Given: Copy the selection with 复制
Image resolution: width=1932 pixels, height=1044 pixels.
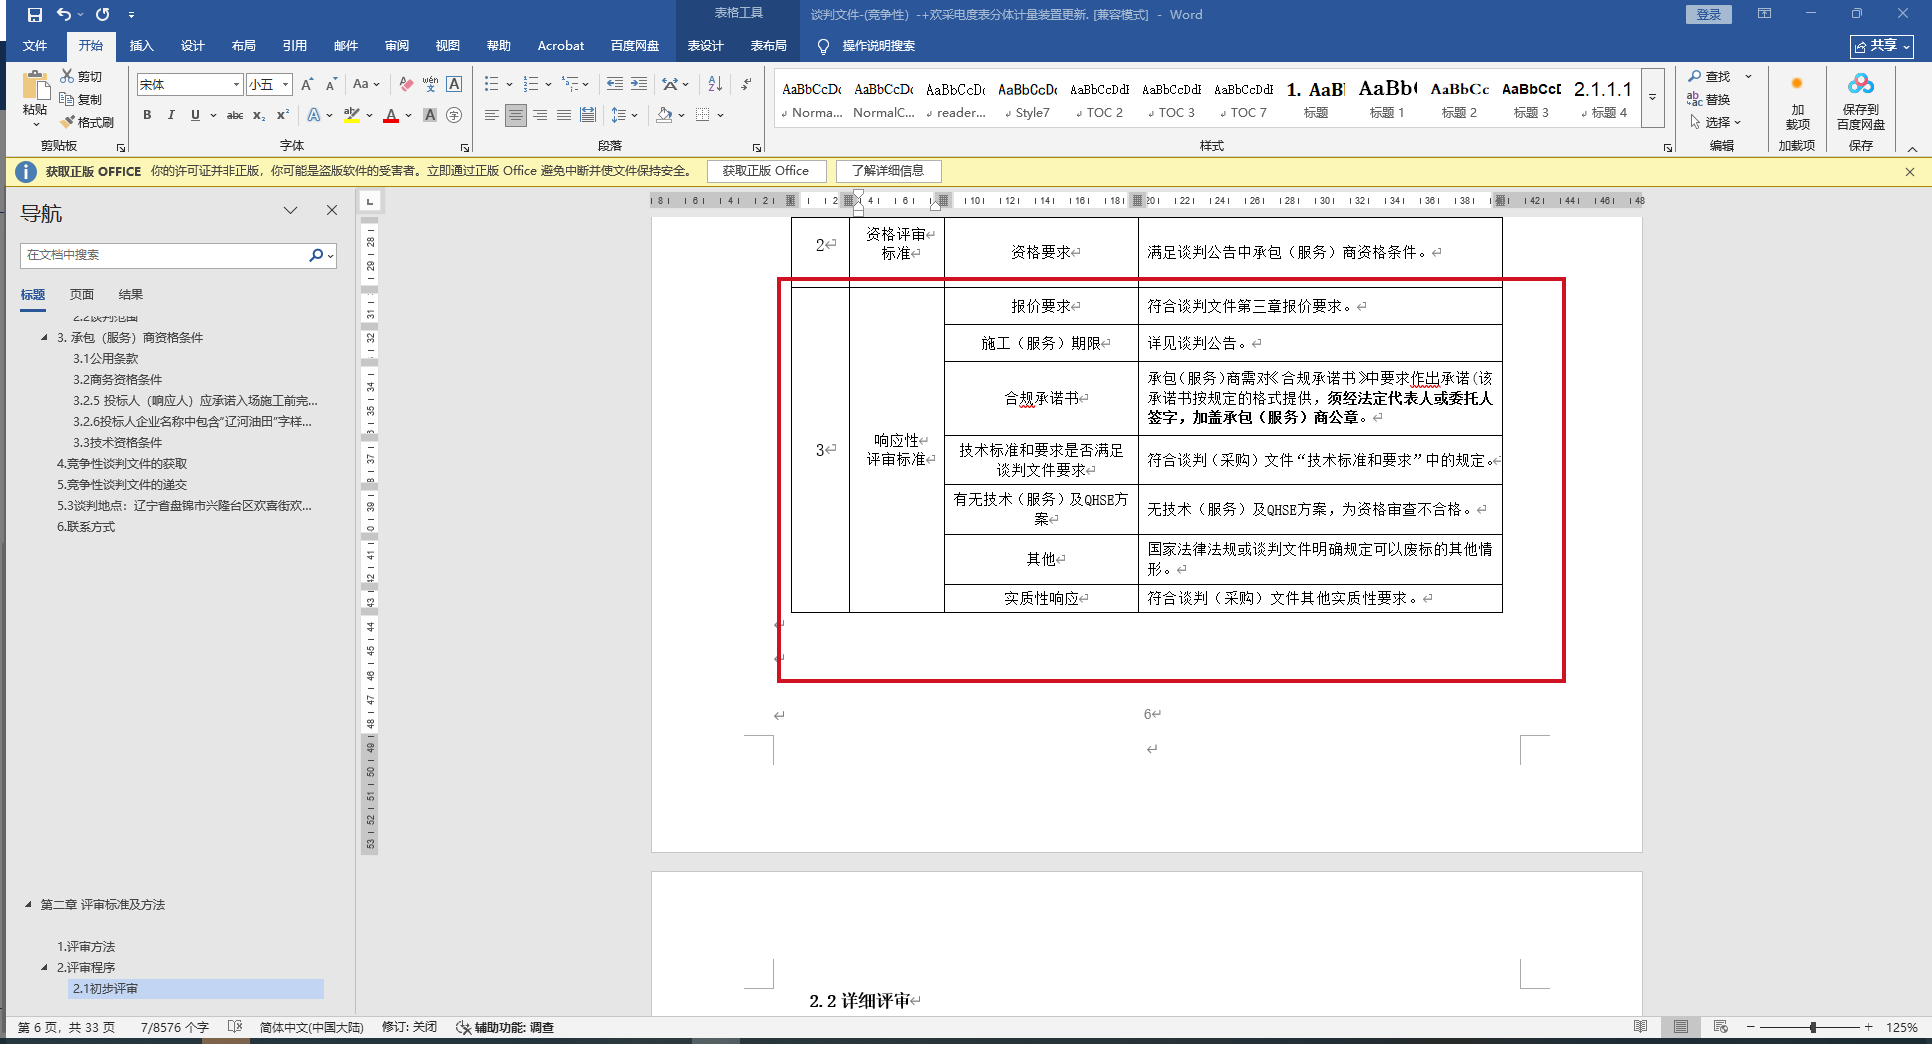Looking at the screenshot, I should point(81,99).
